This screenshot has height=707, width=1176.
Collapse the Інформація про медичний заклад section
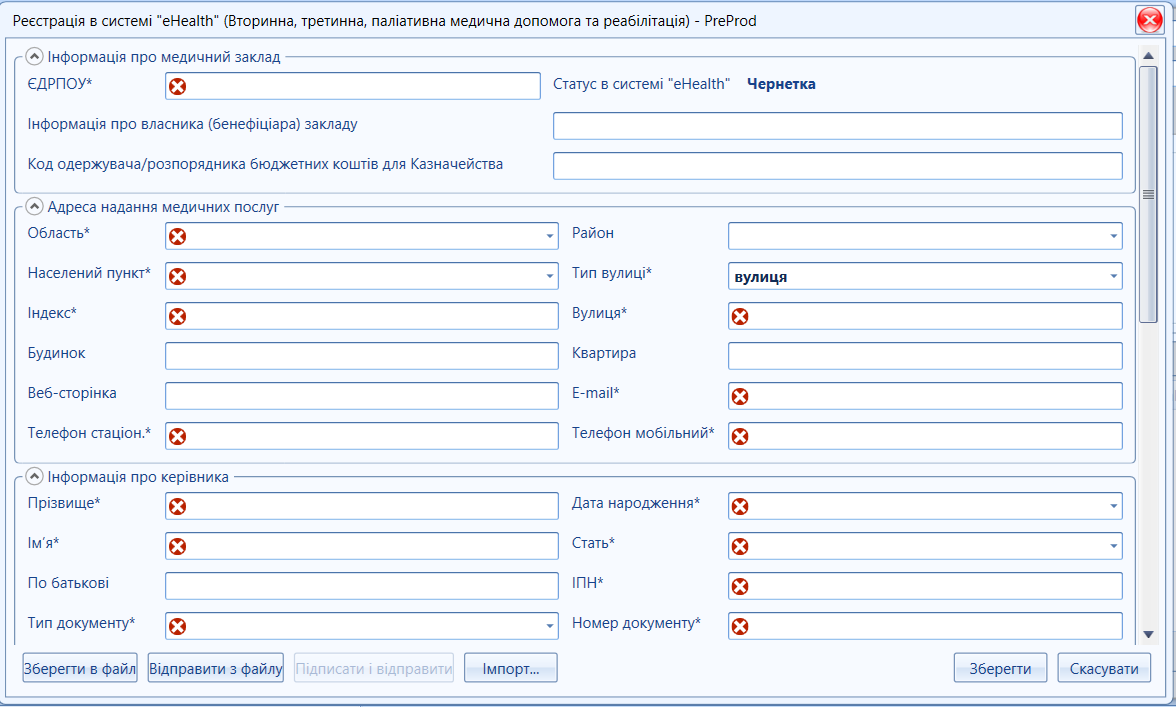[x=34, y=56]
